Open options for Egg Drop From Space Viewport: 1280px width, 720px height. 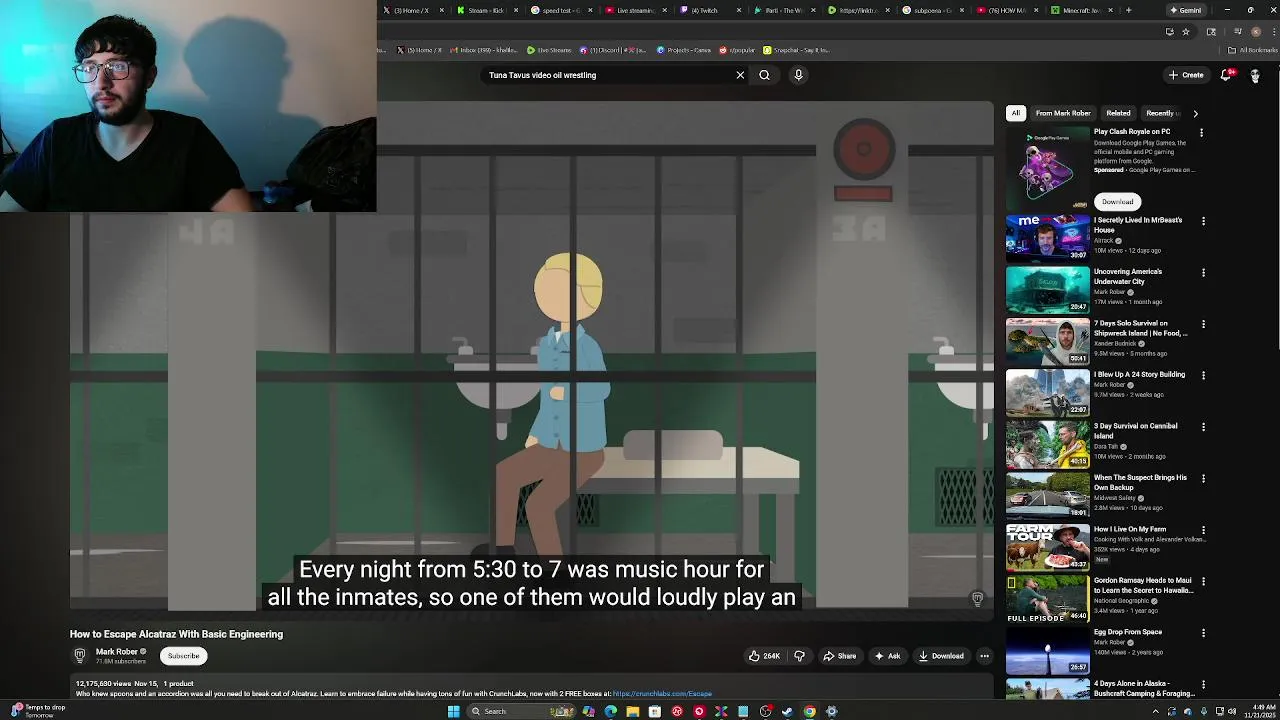[x=1203, y=633]
